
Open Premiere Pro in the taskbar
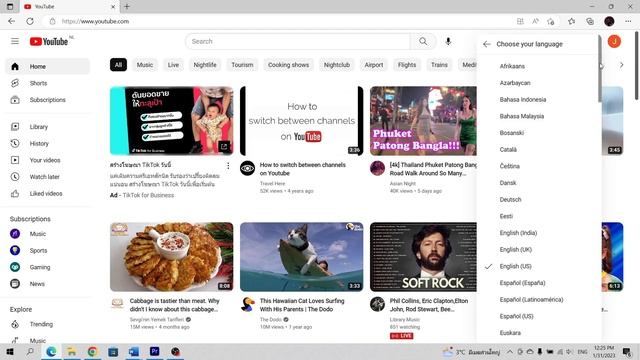click(x=155, y=351)
